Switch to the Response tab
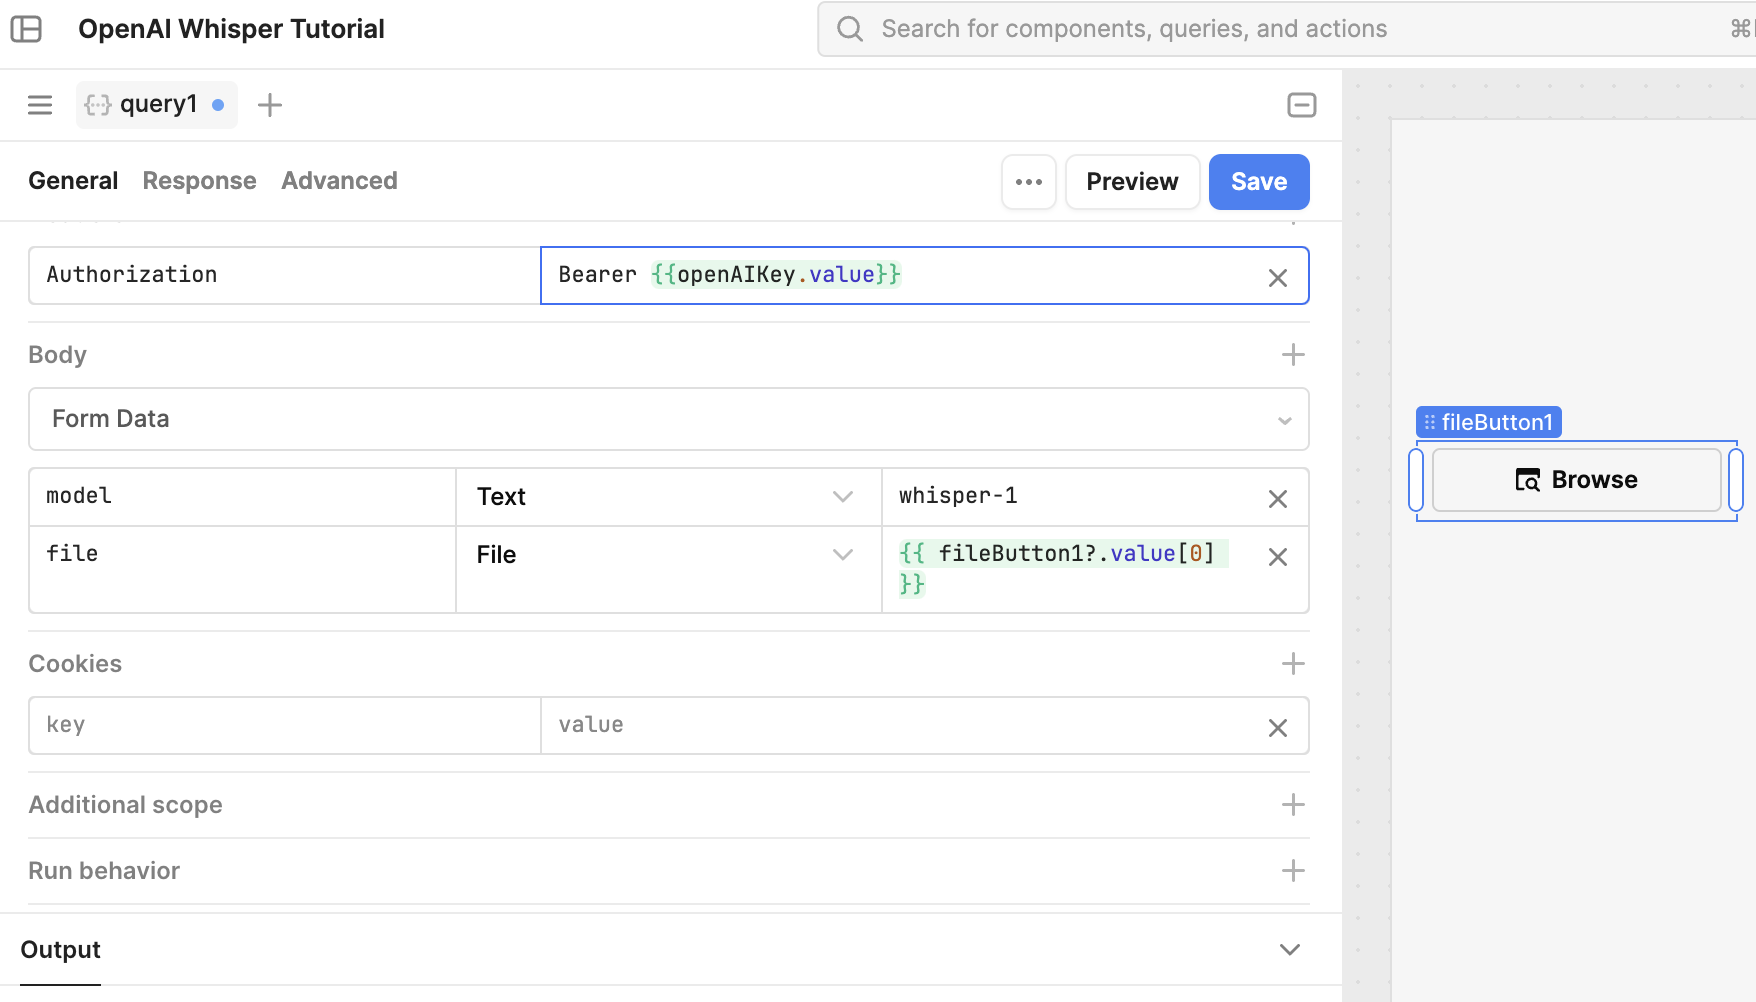 pyautogui.click(x=199, y=181)
